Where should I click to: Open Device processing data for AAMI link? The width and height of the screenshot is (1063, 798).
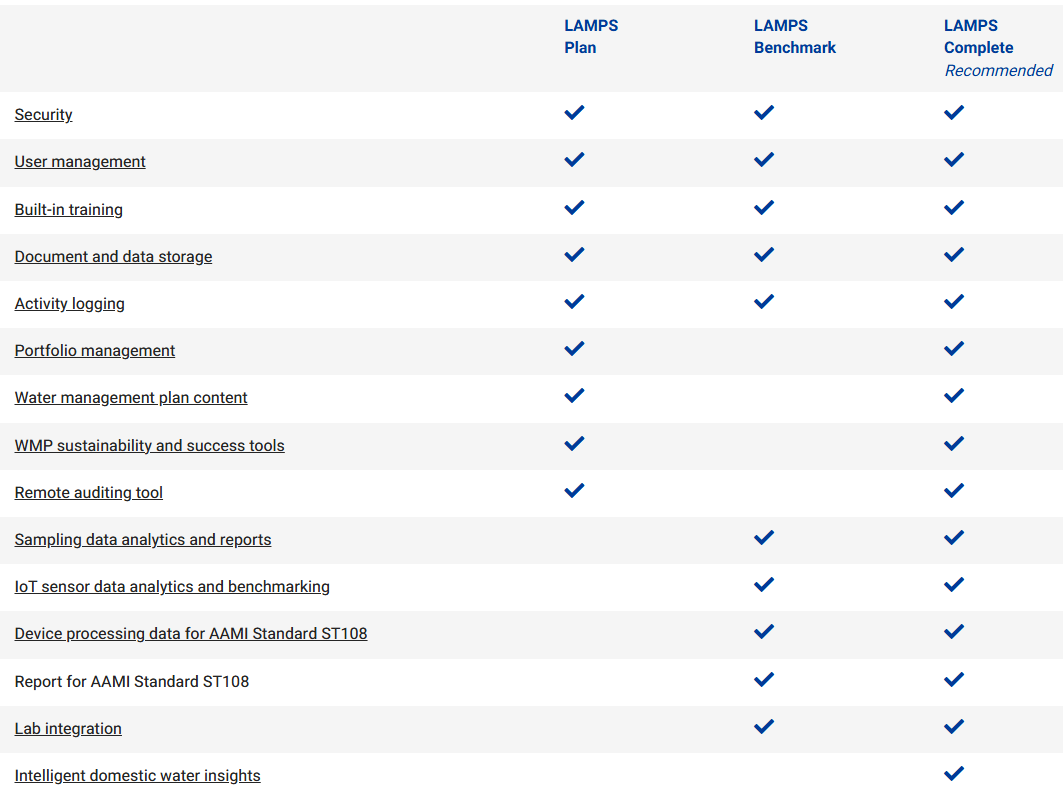(191, 634)
